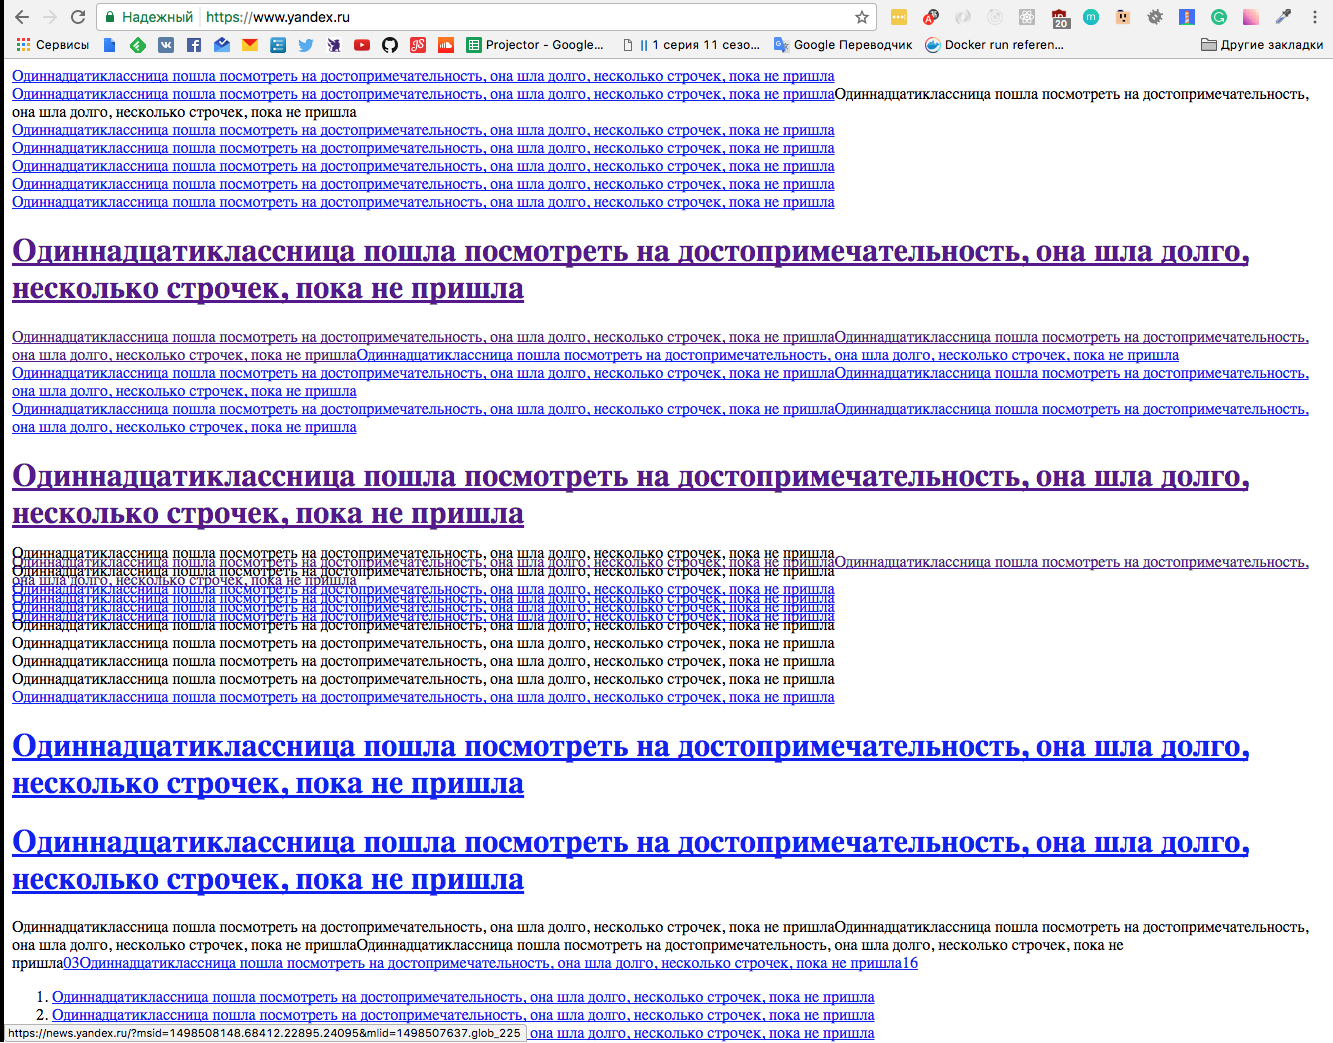Viewport: 1333px width, 1043px height.
Task: Open the green Grammarly extension
Action: click(x=1219, y=17)
